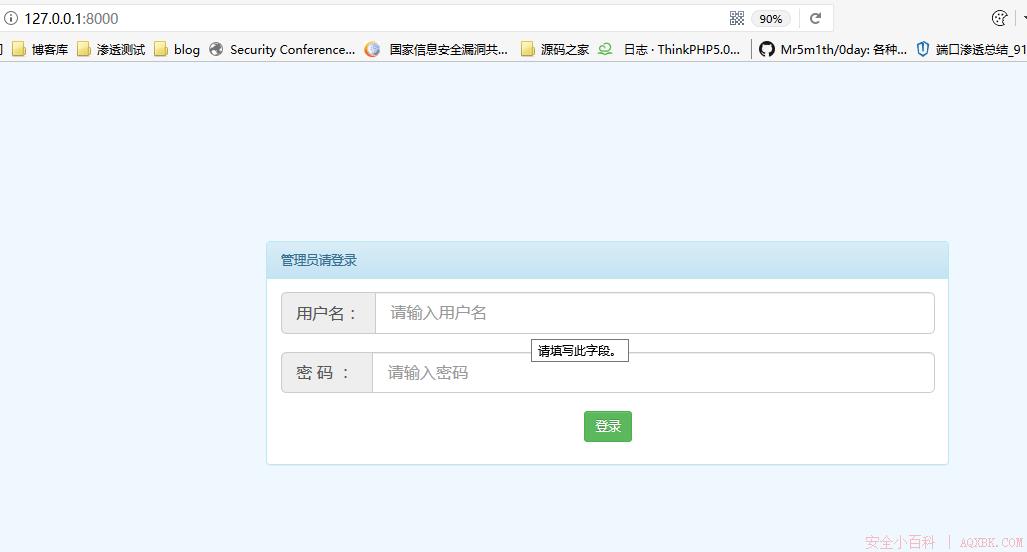
Task: Click the shield icon of 端口渗透总结 bookmark
Action: pos(923,49)
